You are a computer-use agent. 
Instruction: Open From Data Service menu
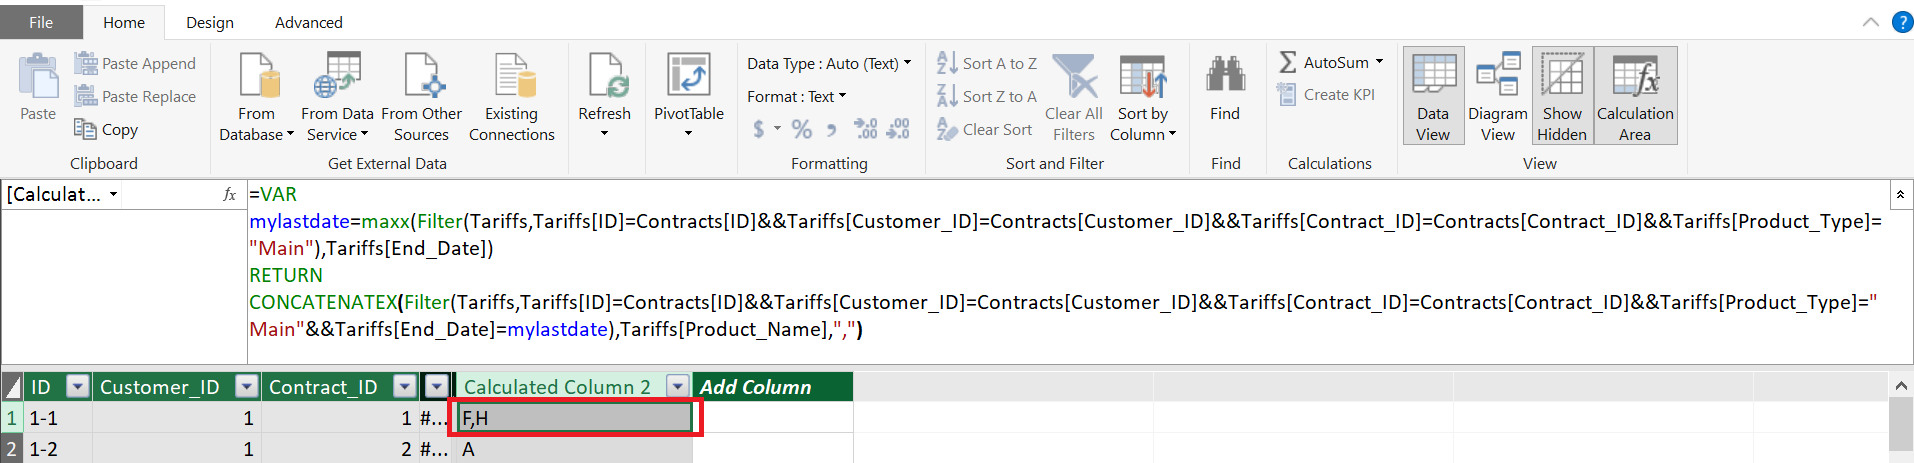point(337,97)
